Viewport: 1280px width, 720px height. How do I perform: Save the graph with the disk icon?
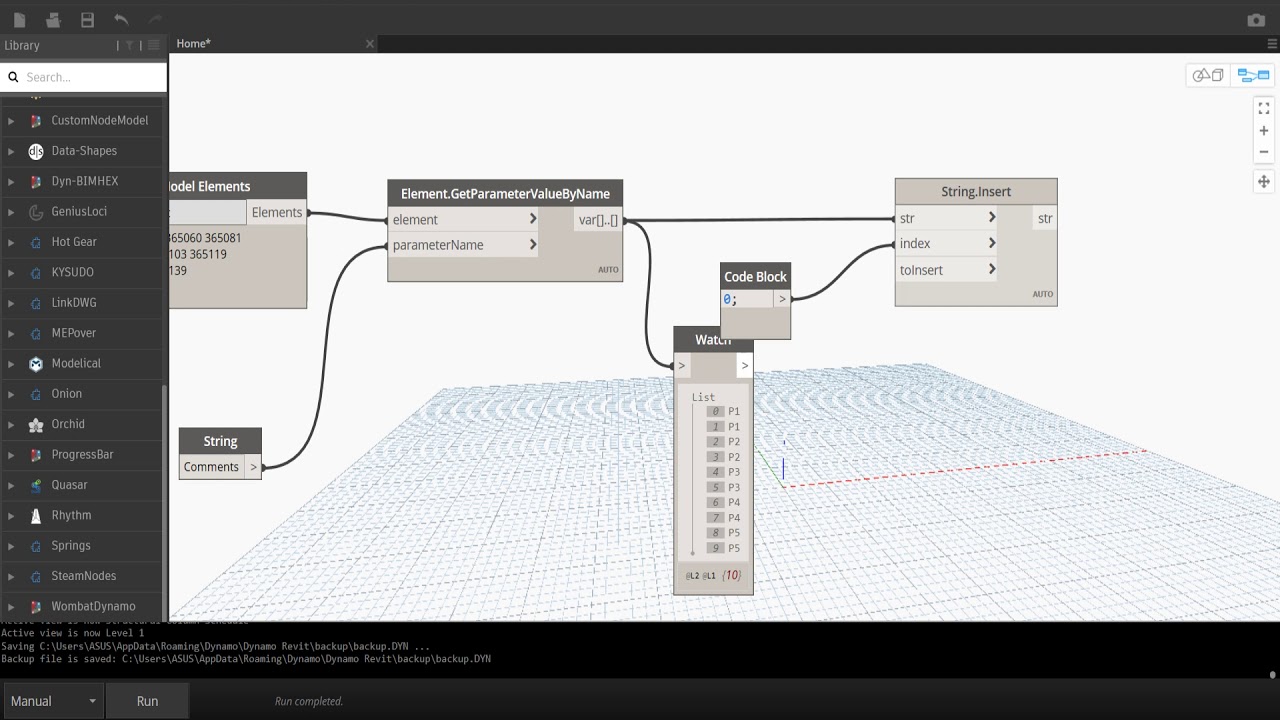88,20
